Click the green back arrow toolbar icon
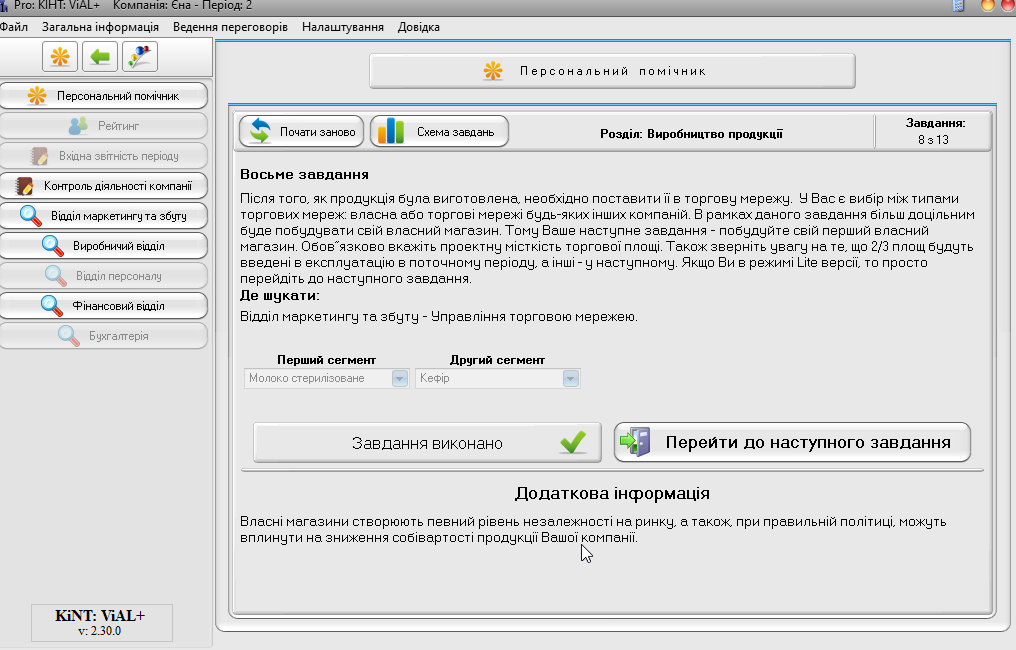Image resolution: width=1016 pixels, height=650 pixels. click(x=100, y=56)
